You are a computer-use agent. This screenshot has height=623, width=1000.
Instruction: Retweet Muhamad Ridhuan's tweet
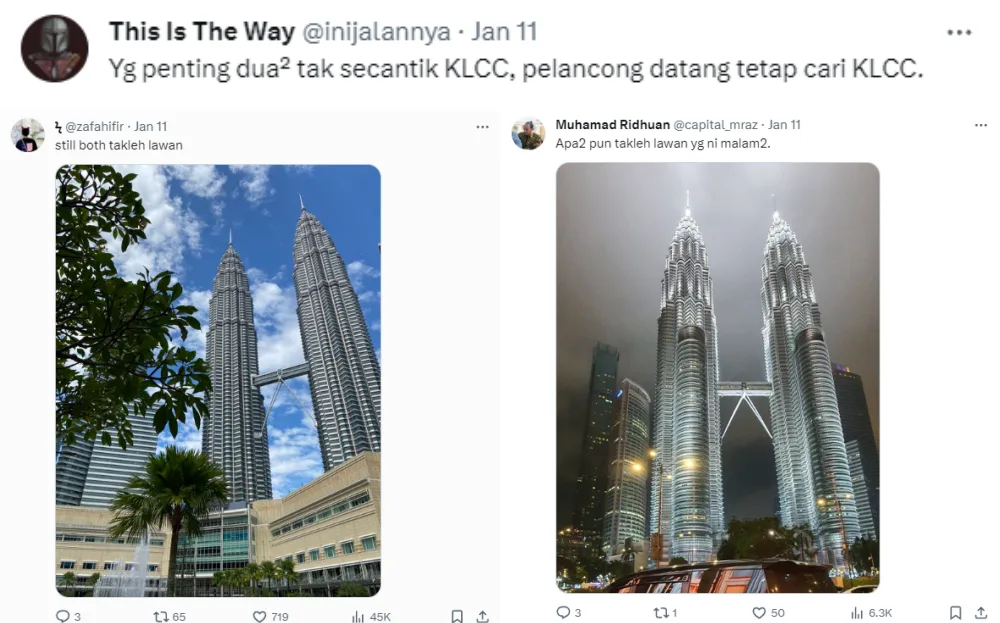point(661,612)
